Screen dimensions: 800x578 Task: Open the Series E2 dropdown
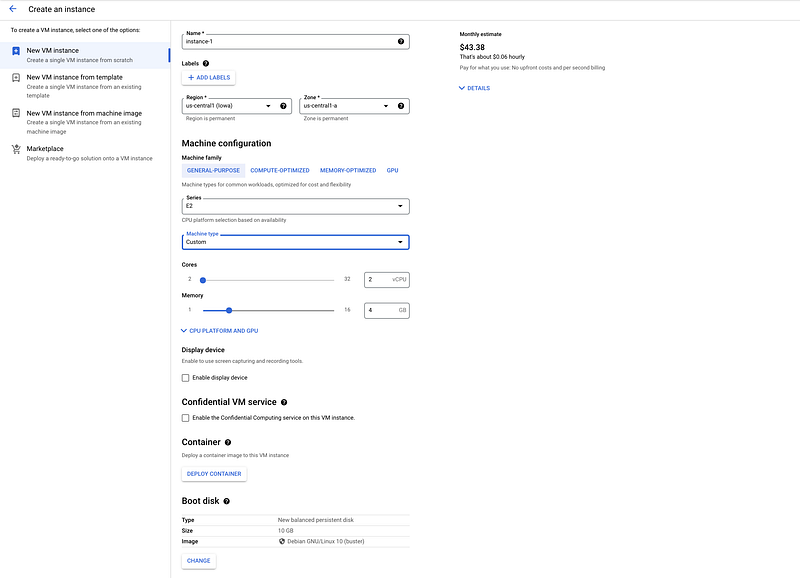295,206
